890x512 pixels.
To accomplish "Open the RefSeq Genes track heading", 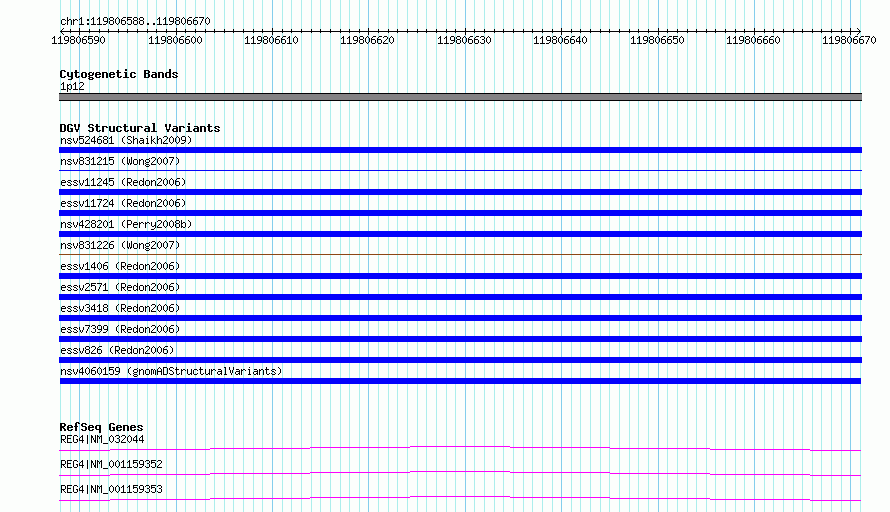I will click(102, 427).
